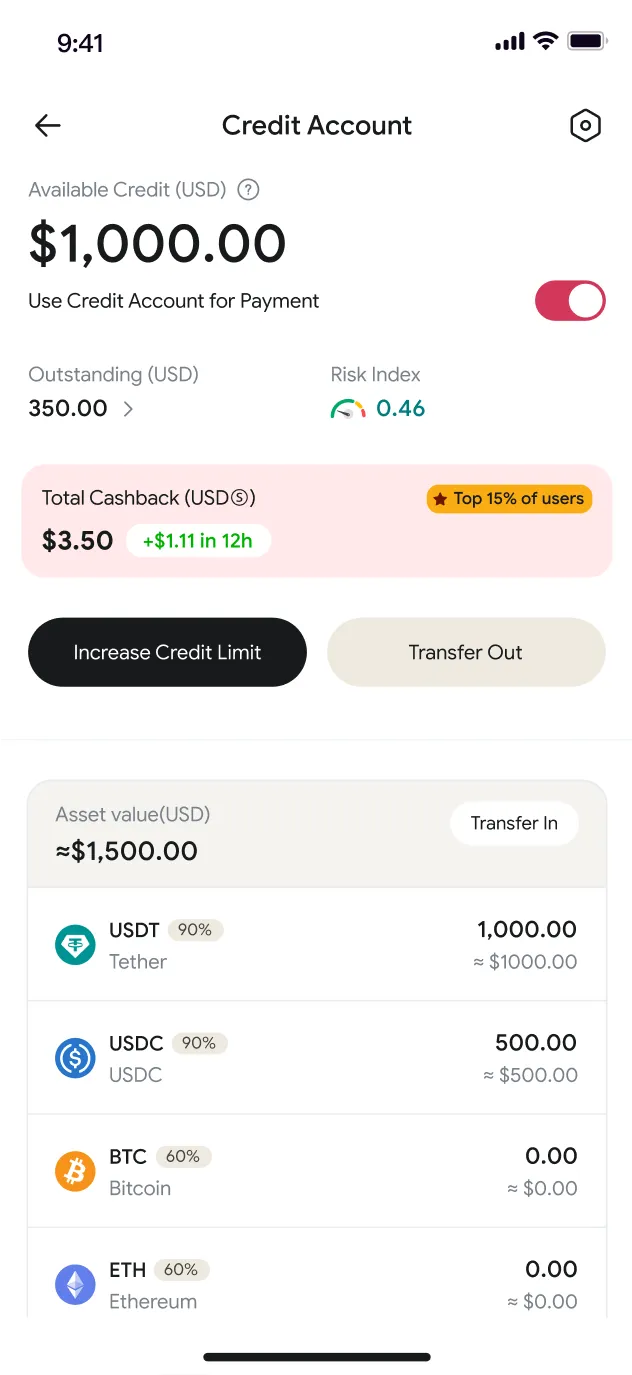632x1375 pixels.
Task: Tap the star icon in top users badge
Action: coord(440,499)
